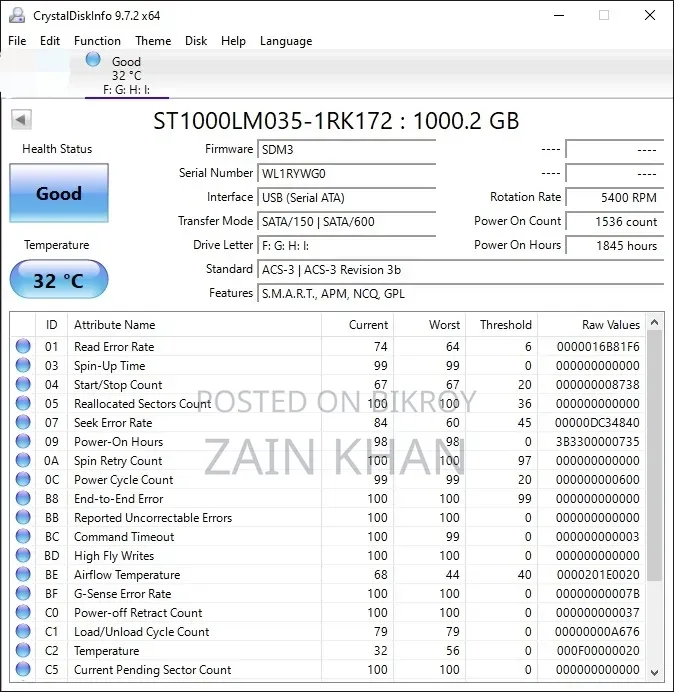Click status orb for End-to-End Error
Viewport: 674px width, 692px height.
pos(23,498)
